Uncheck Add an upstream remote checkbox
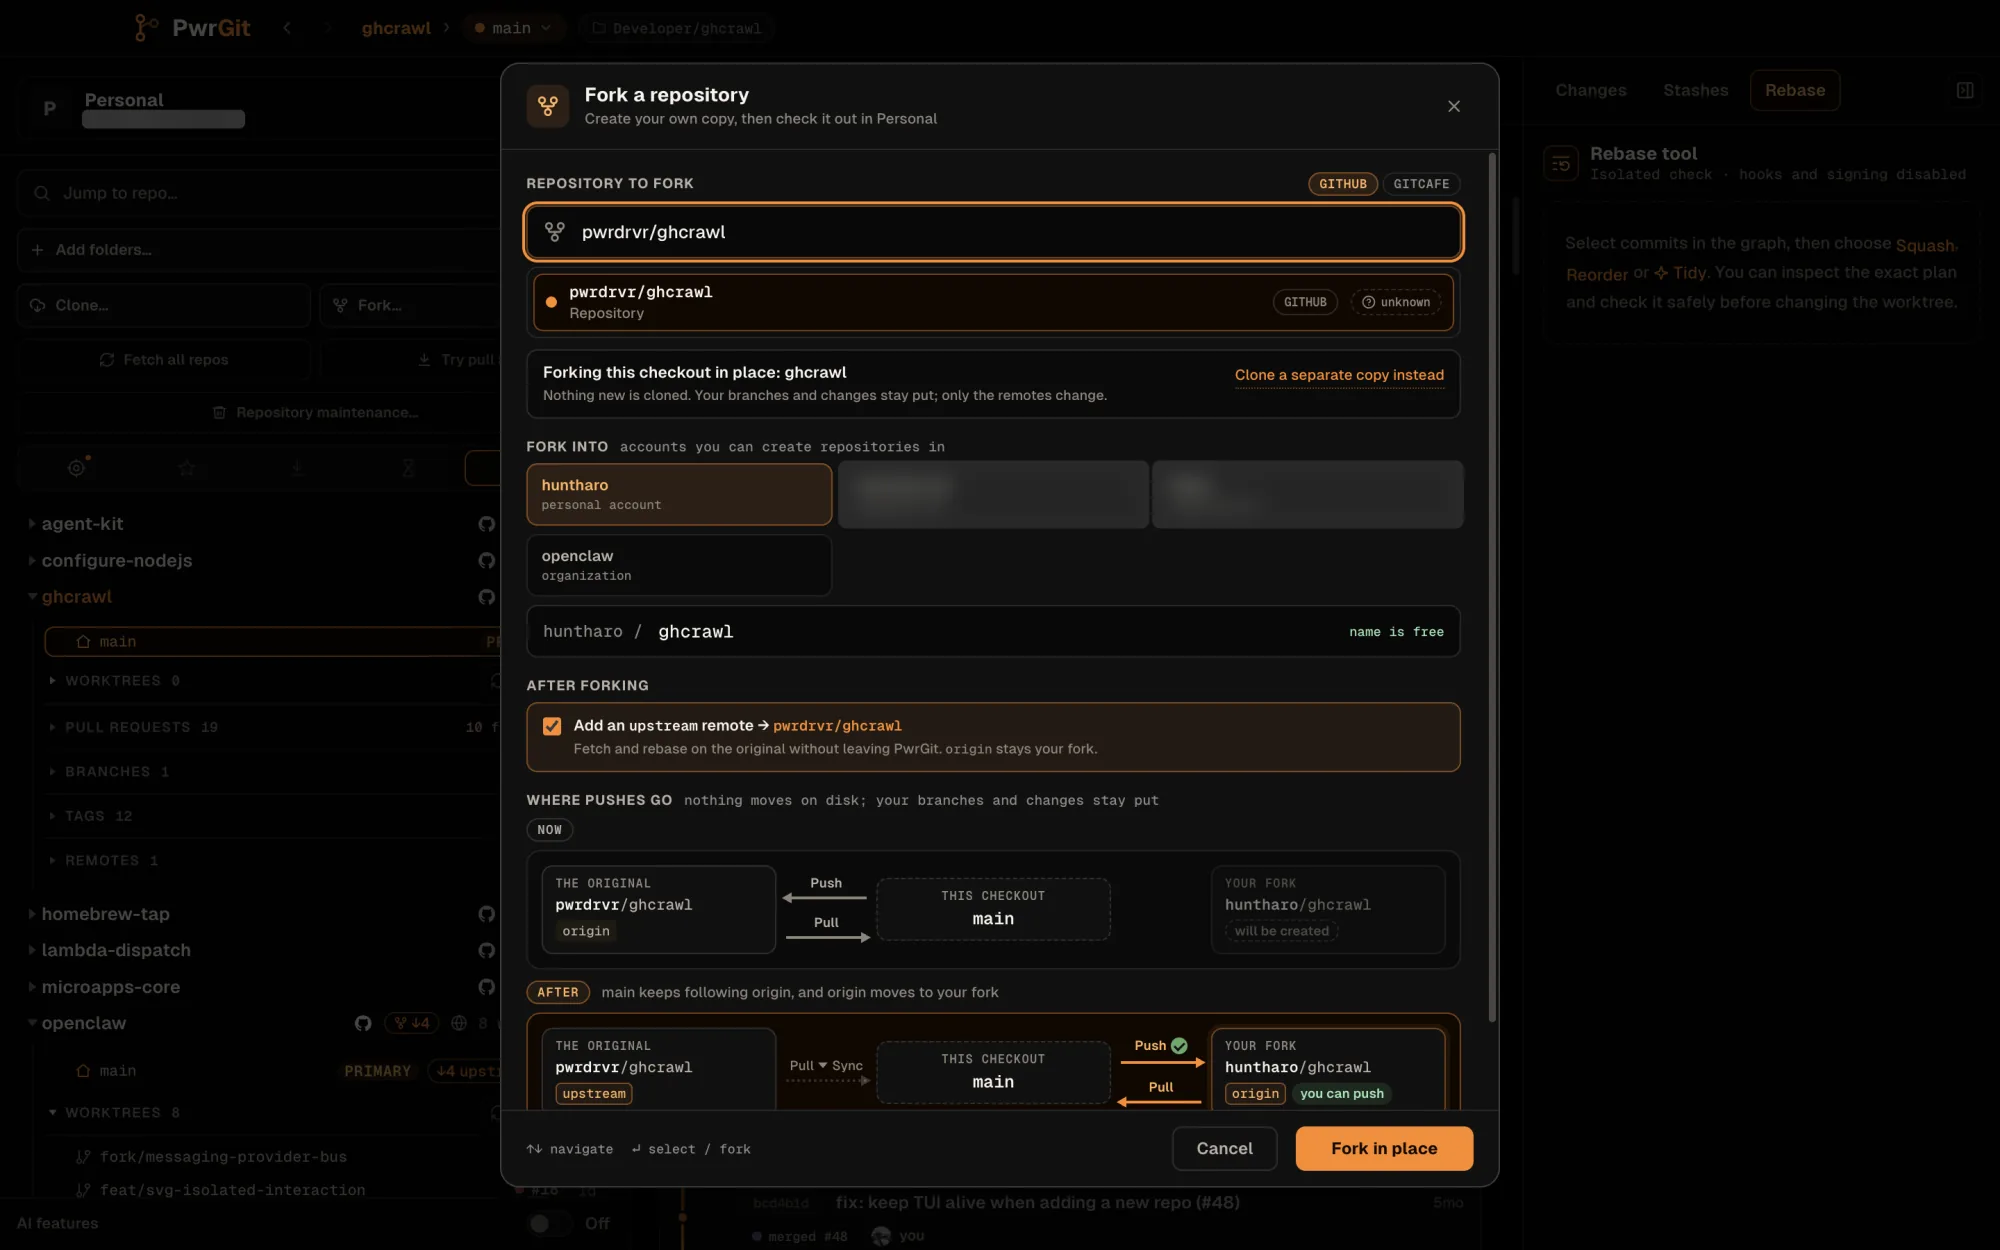2000x1250 pixels. click(x=552, y=726)
